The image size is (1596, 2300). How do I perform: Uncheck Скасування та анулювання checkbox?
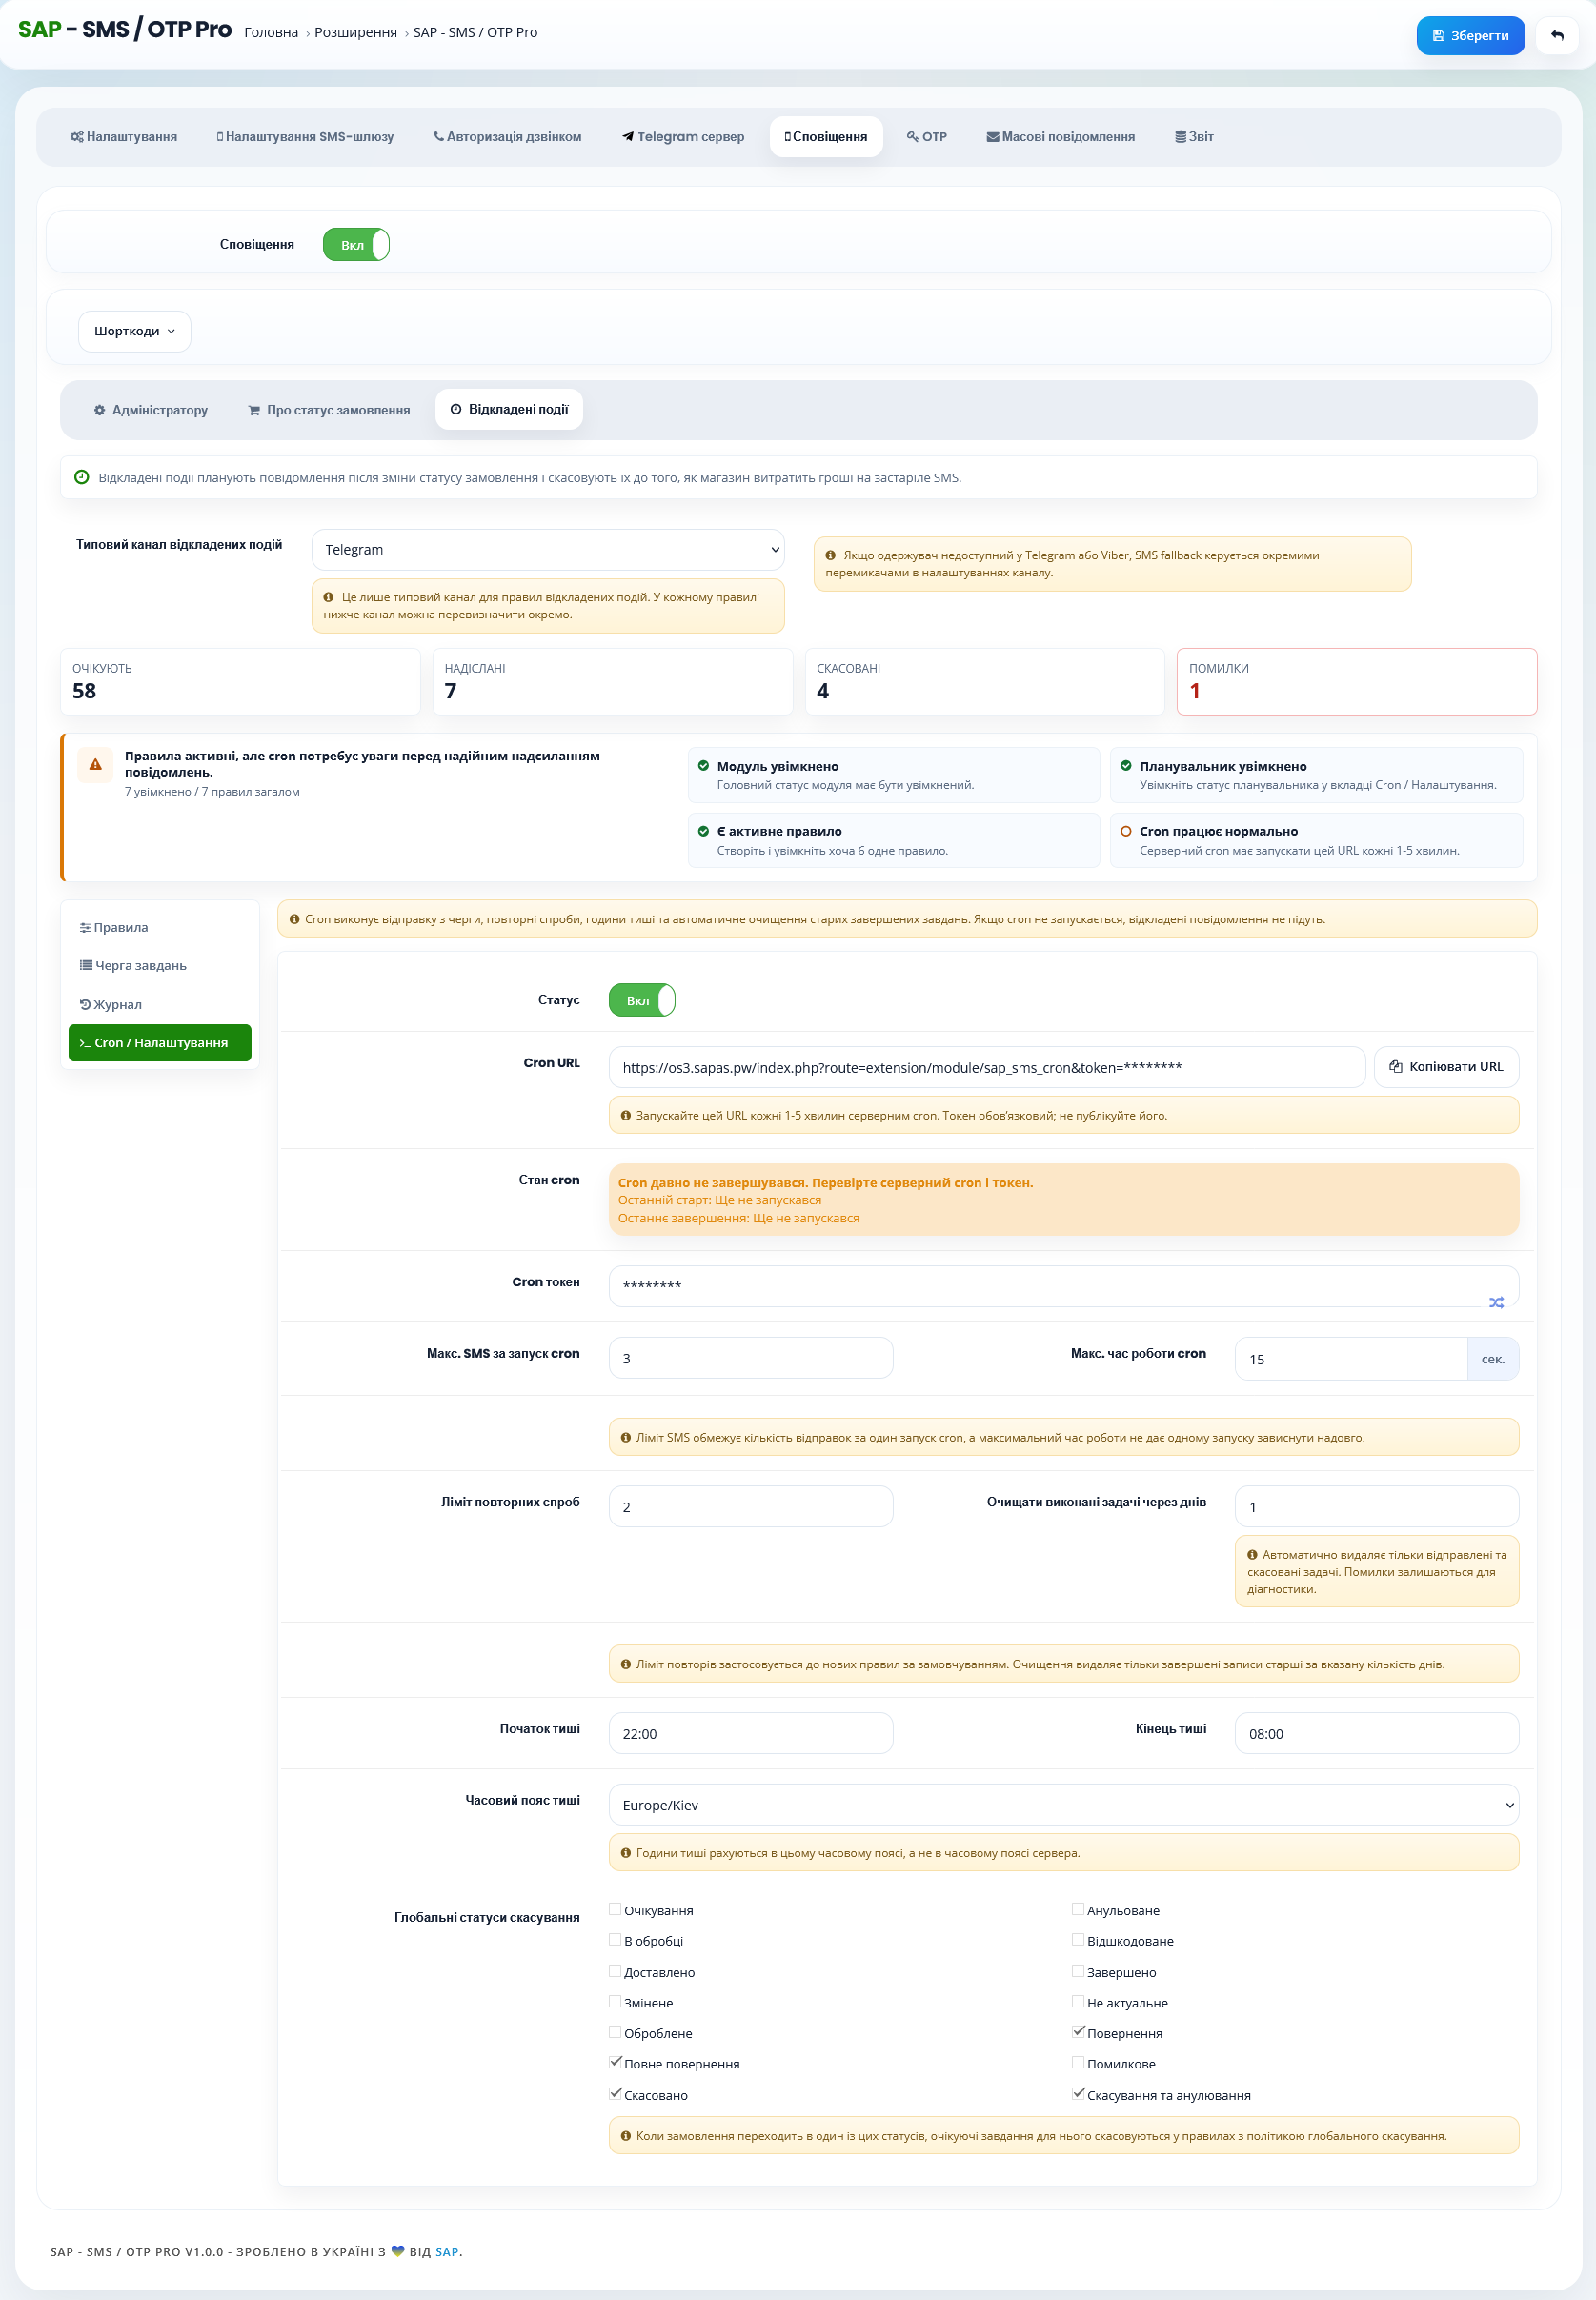click(1078, 2094)
